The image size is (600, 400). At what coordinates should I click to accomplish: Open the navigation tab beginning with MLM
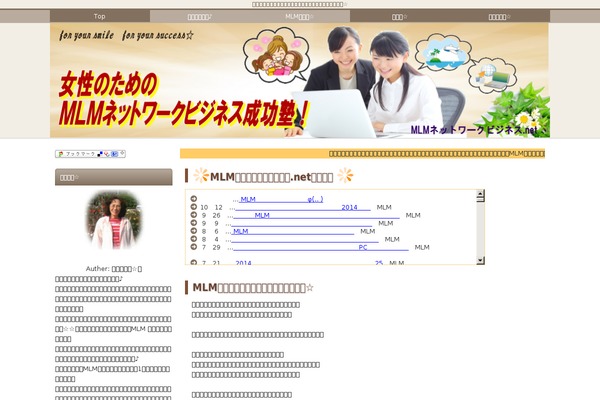[x=299, y=16]
